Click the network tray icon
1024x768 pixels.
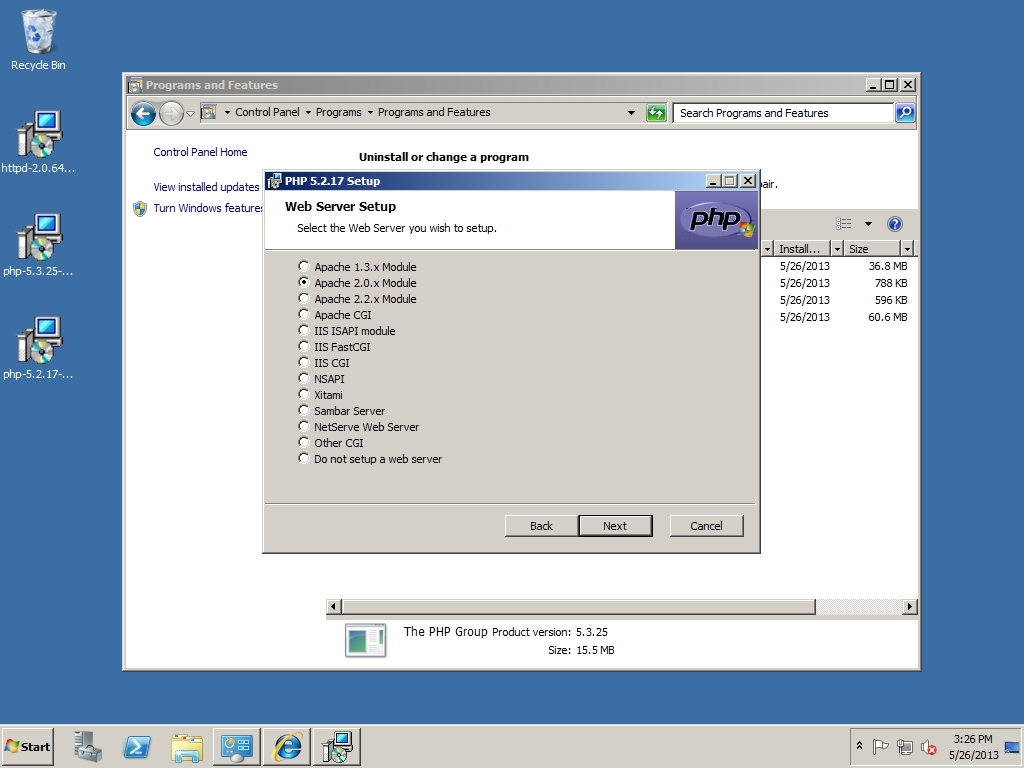pyautogui.click(x=904, y=746)
